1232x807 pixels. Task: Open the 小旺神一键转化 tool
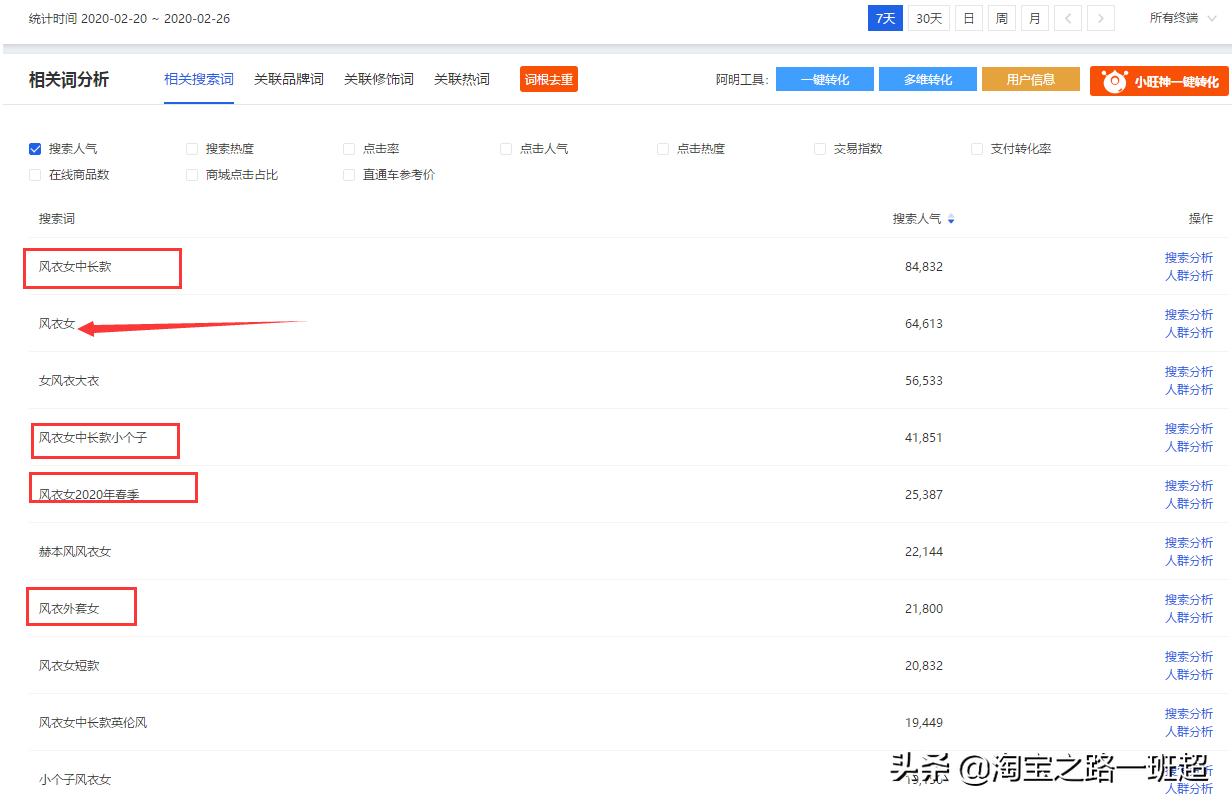1159,79
